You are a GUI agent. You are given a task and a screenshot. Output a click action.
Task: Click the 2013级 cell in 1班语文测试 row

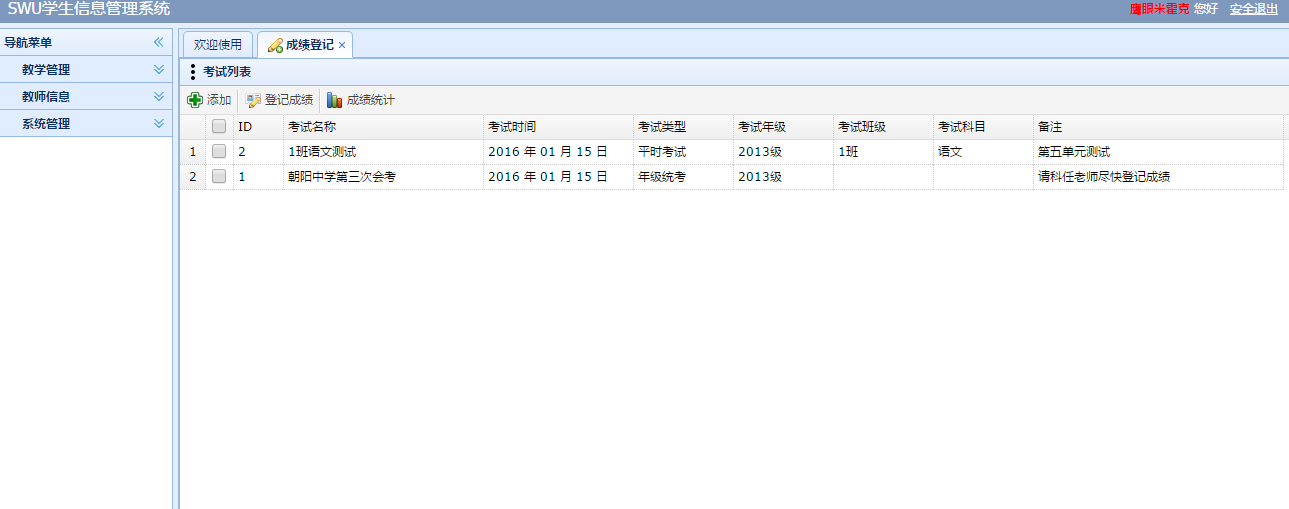[783, 152]
